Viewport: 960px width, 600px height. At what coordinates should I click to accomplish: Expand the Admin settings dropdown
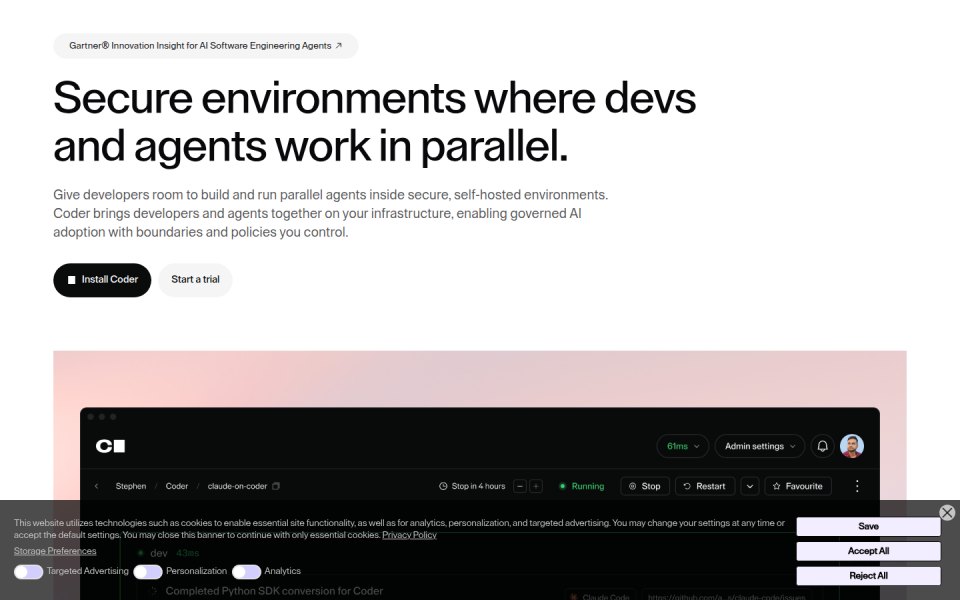tap(760, 446)
